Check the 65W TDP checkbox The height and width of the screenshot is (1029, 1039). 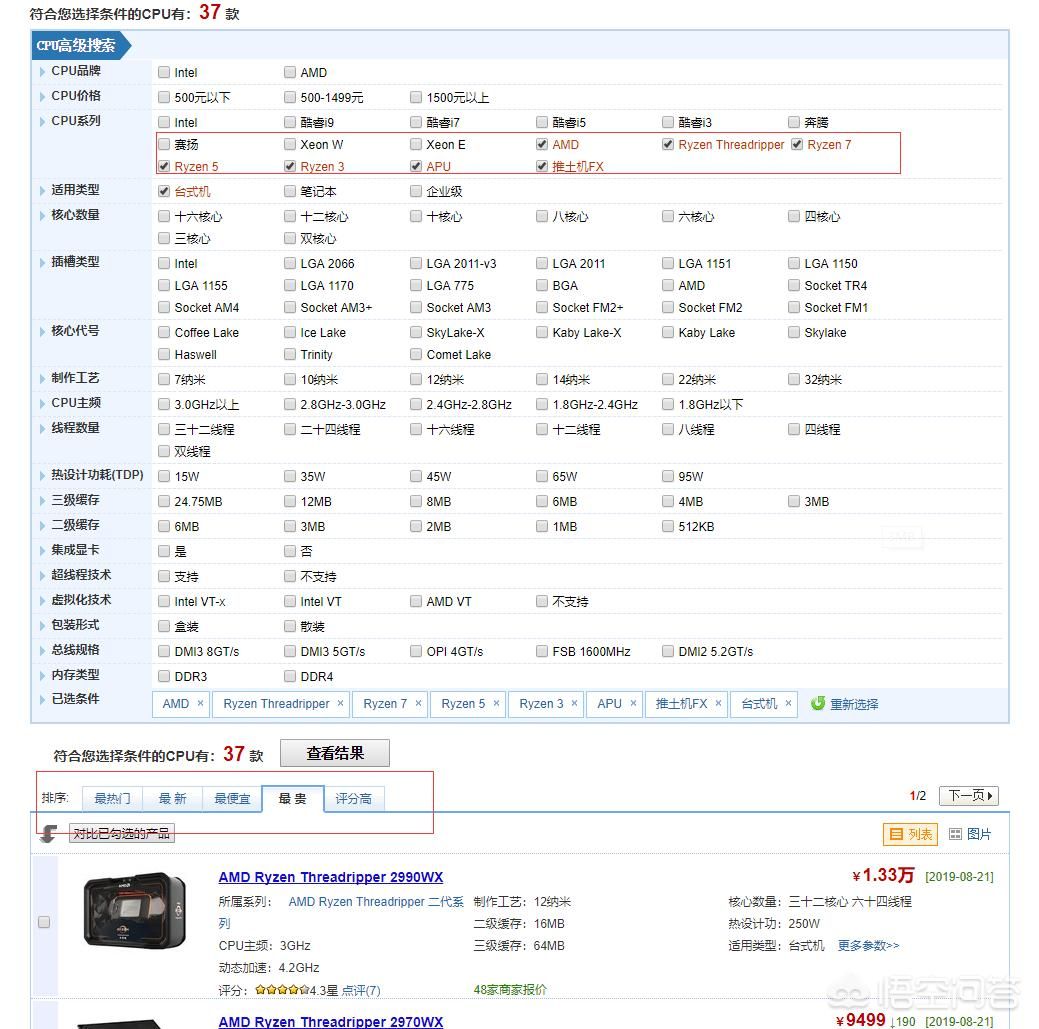pyautogui.click(x=542, y=476)
